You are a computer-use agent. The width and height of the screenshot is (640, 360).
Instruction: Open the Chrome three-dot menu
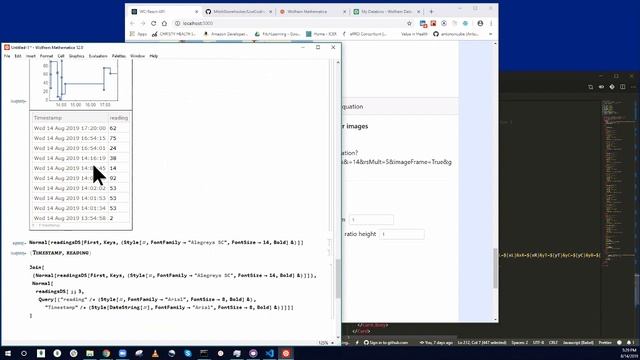click(491, 23)
